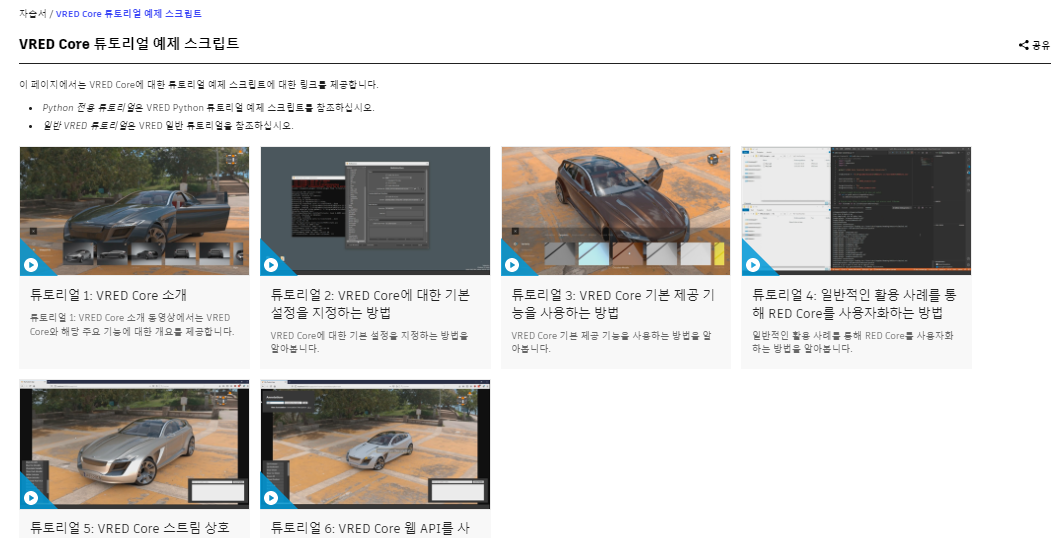Play the Tutorial 5 스트림 video
Viewport: 1059px width, 538px height.
click(30, 498)
